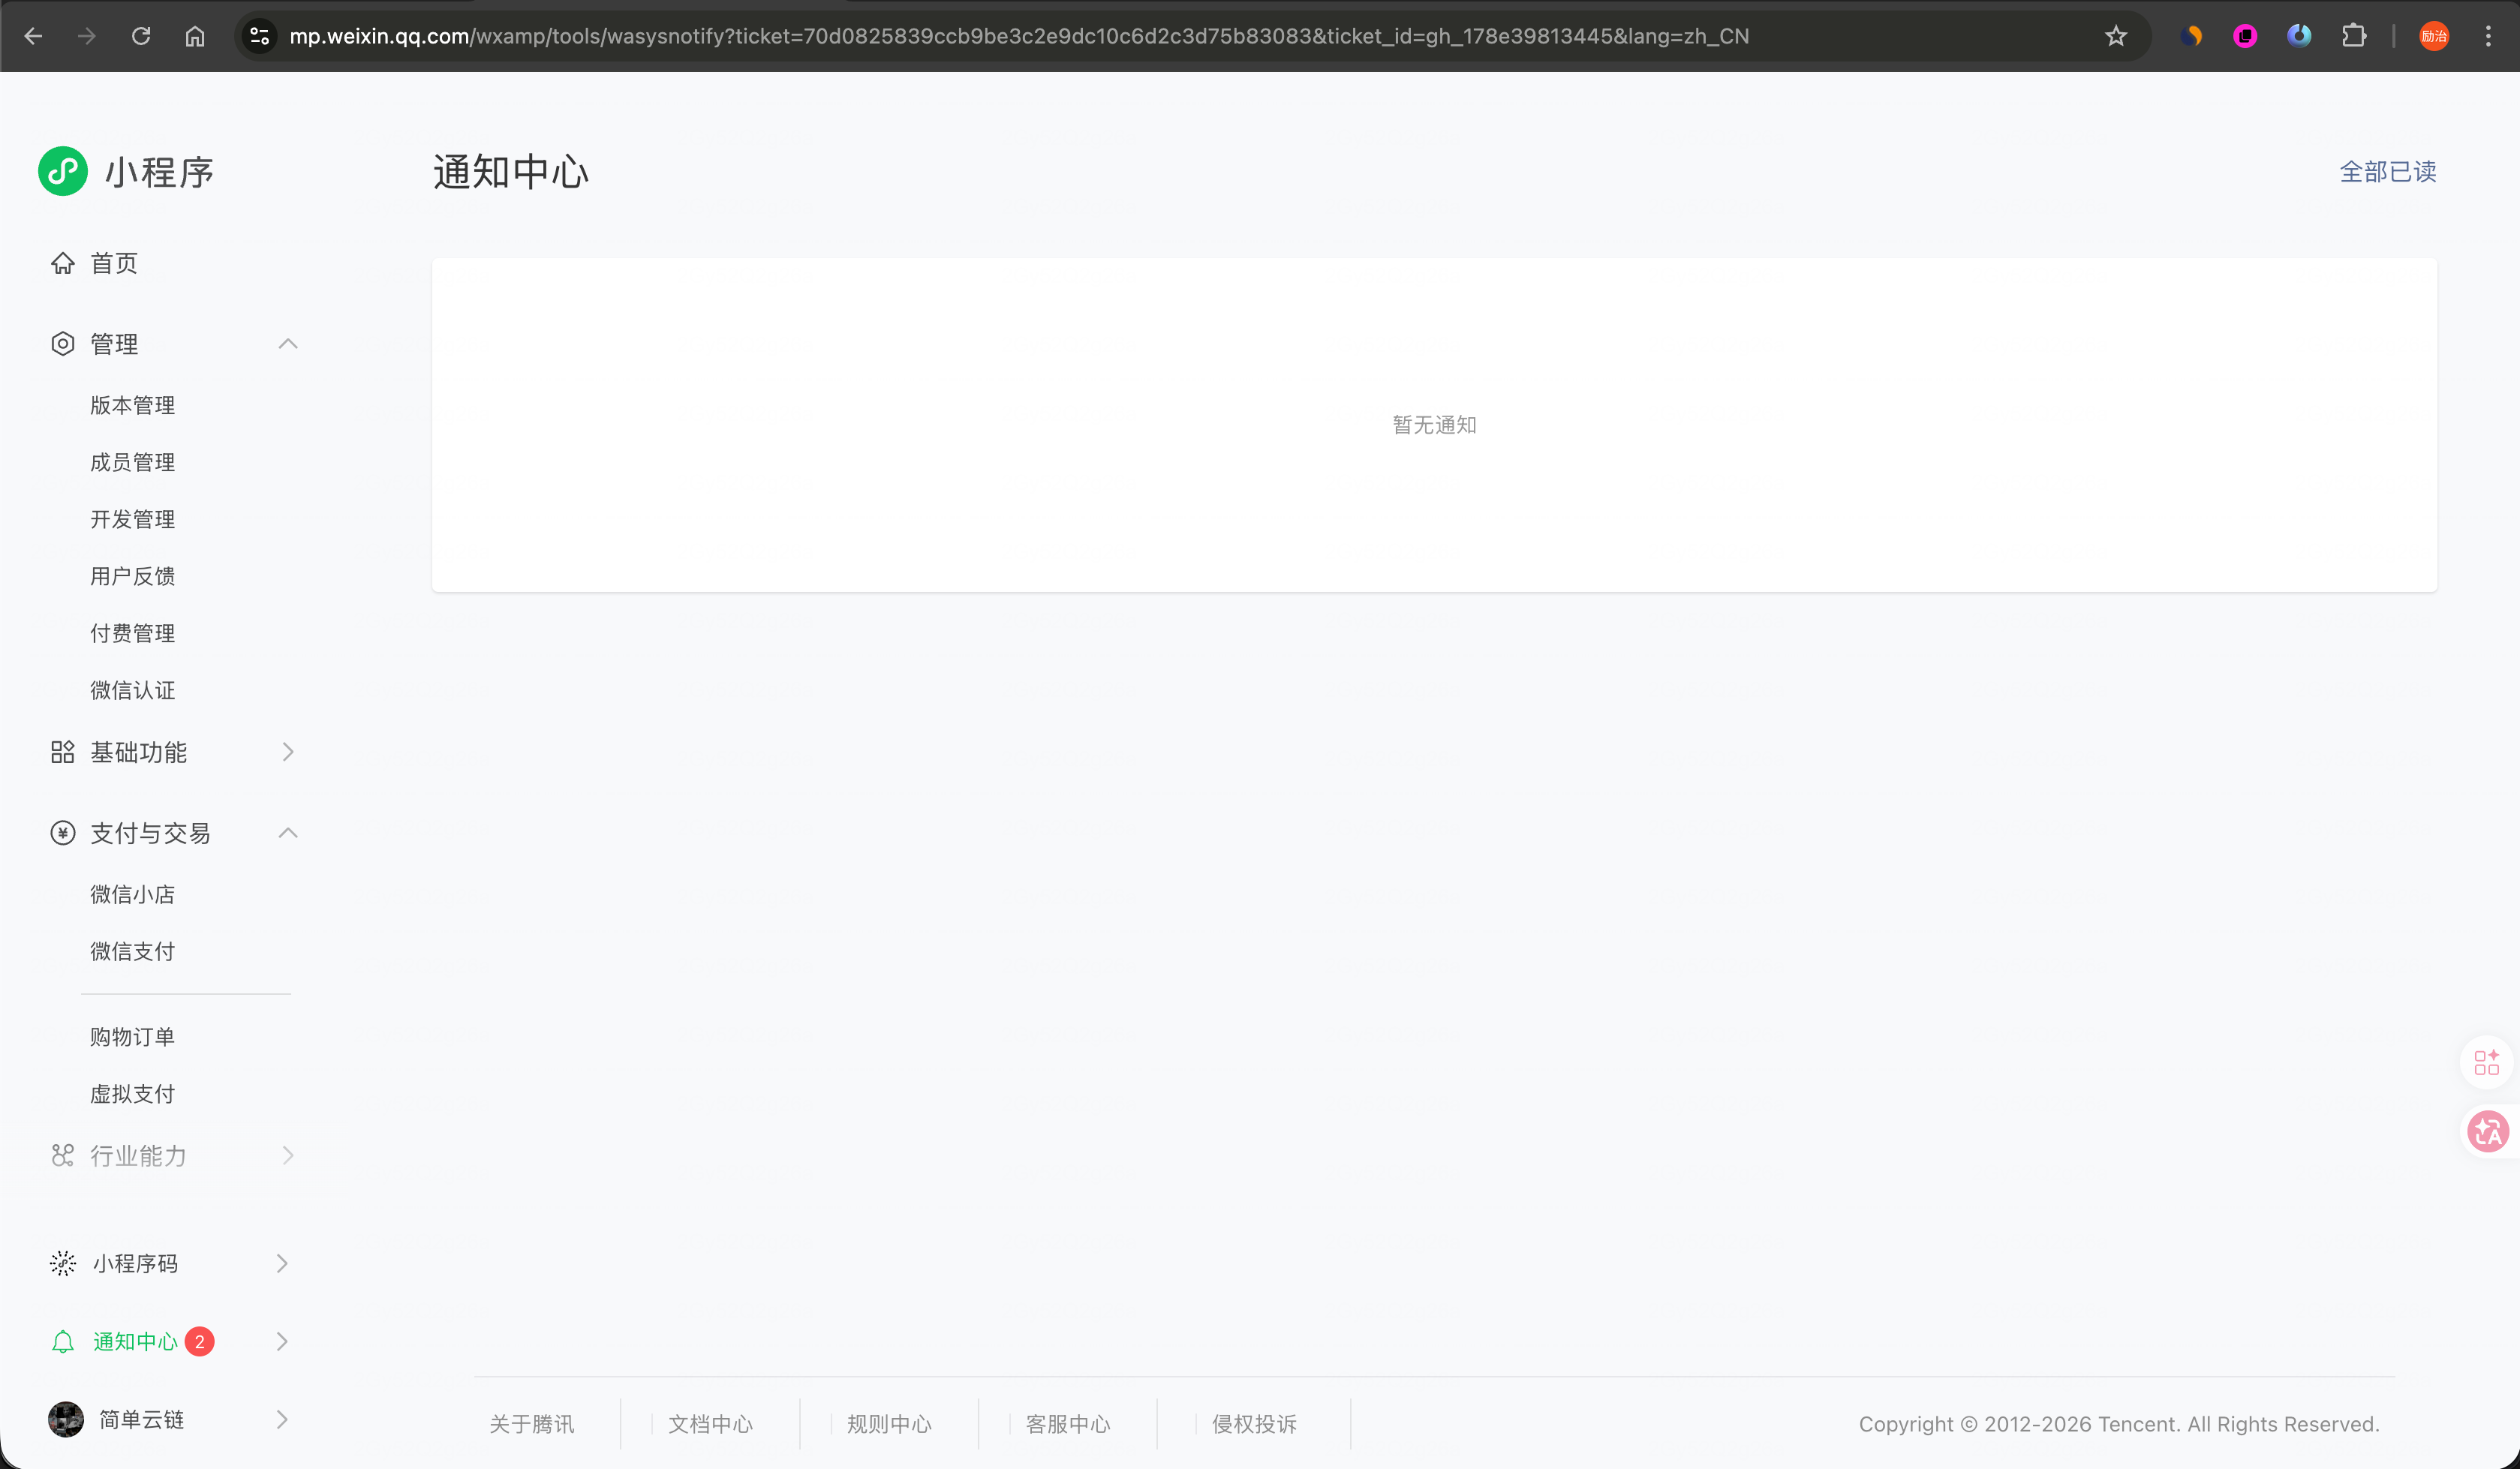Go to 成员管理 page

[x=133, y=462]
